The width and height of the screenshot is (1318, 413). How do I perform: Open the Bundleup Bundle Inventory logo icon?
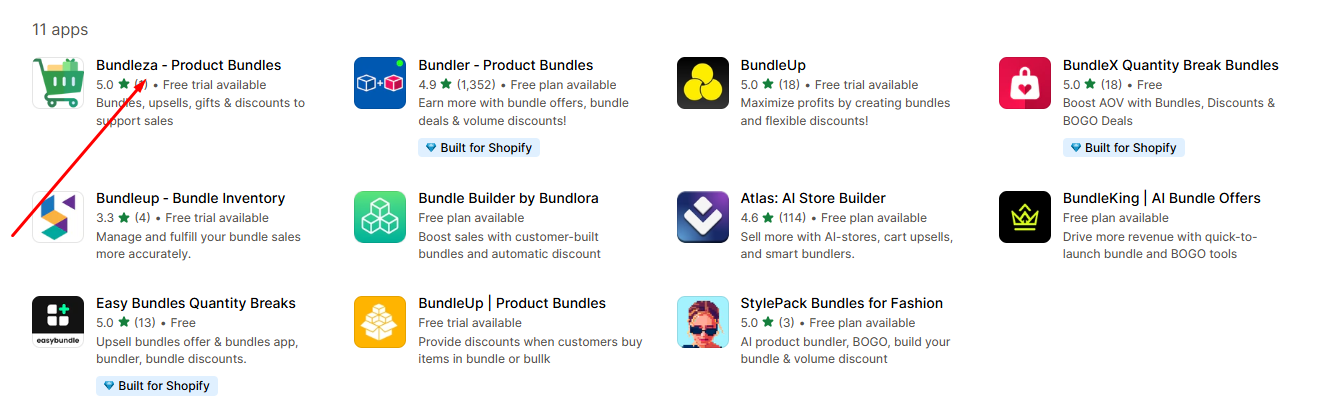(x=58, y=216)
